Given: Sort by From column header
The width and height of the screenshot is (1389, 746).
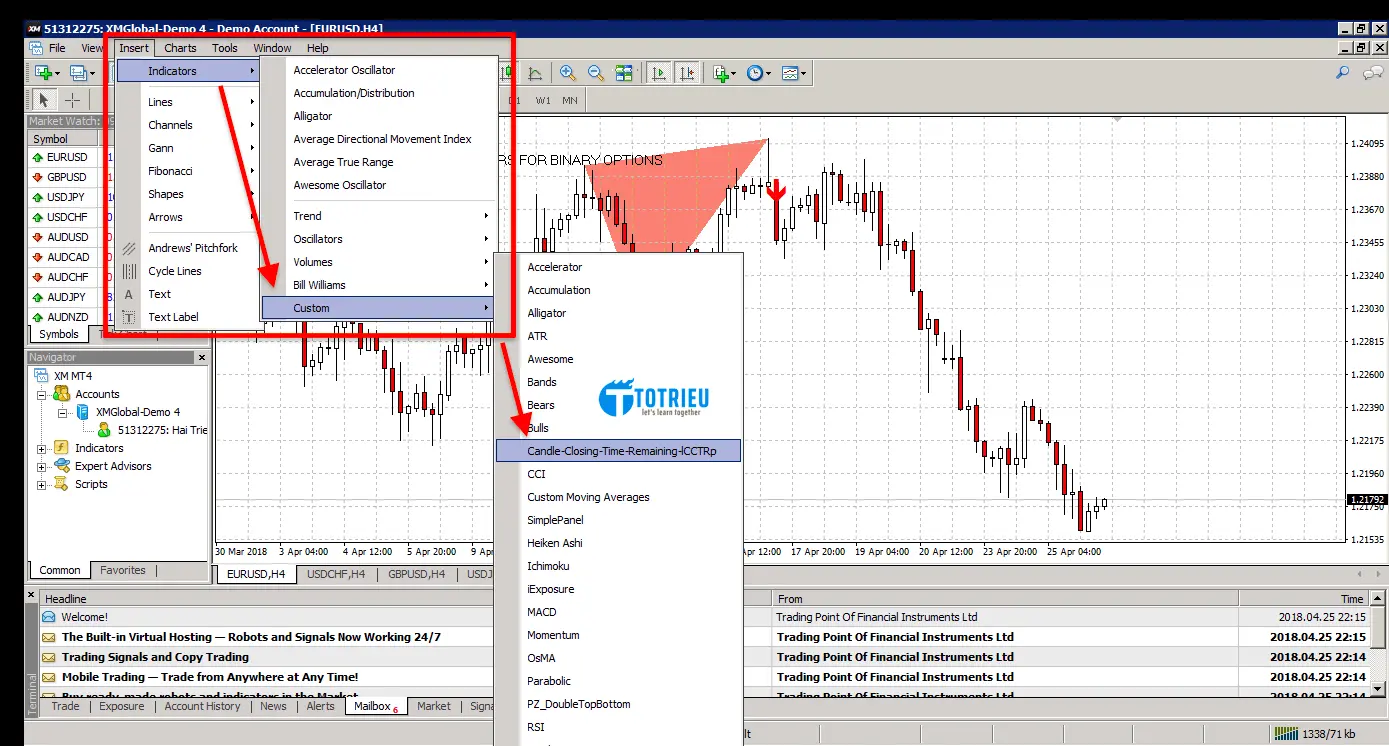Looking at the screenshot, I should 1005,598.
